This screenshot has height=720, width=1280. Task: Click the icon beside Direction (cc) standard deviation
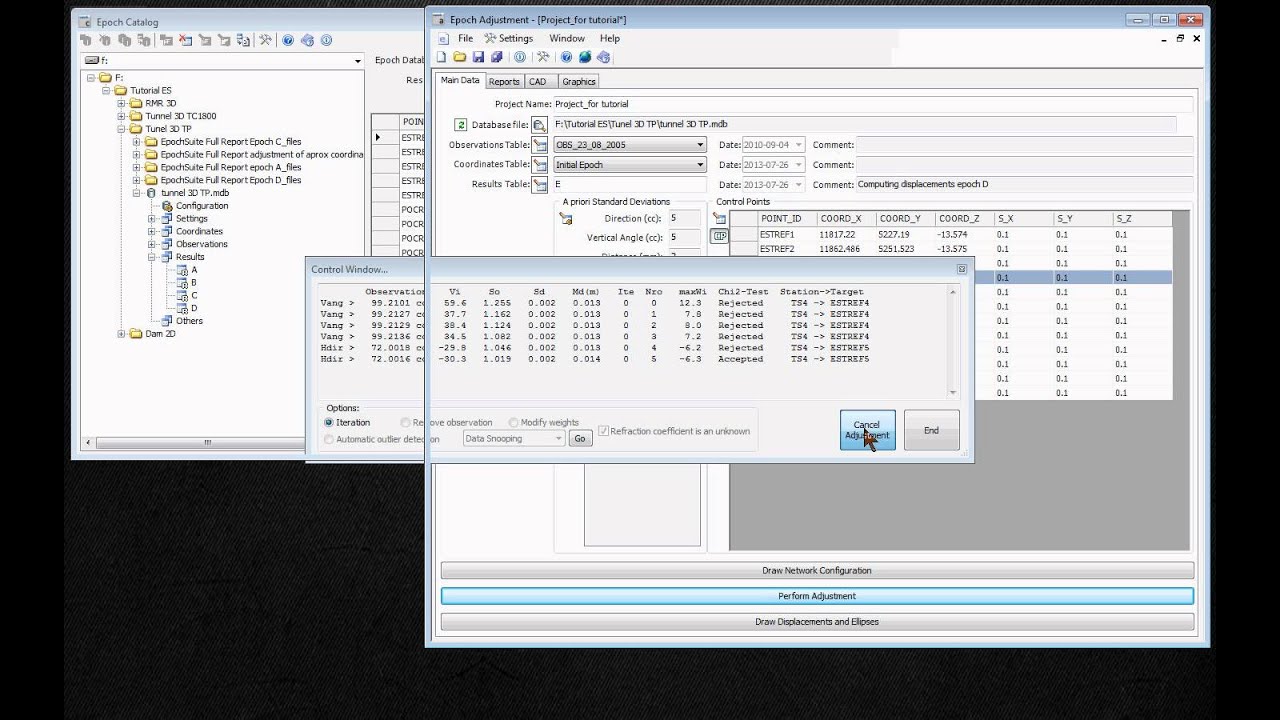pyautogui.click(x=566, y=218)
